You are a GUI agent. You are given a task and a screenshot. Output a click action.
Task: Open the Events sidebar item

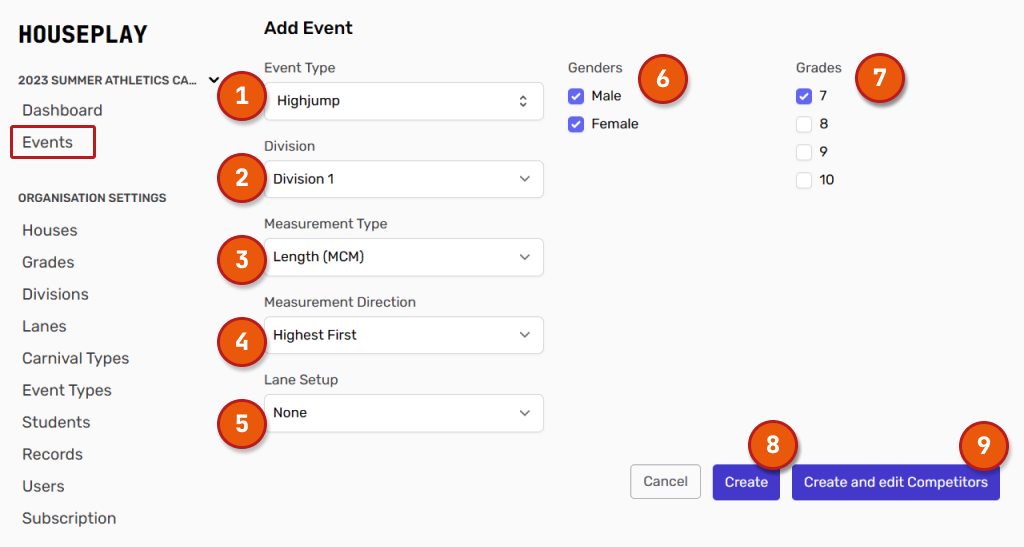(x=48, y=142)
